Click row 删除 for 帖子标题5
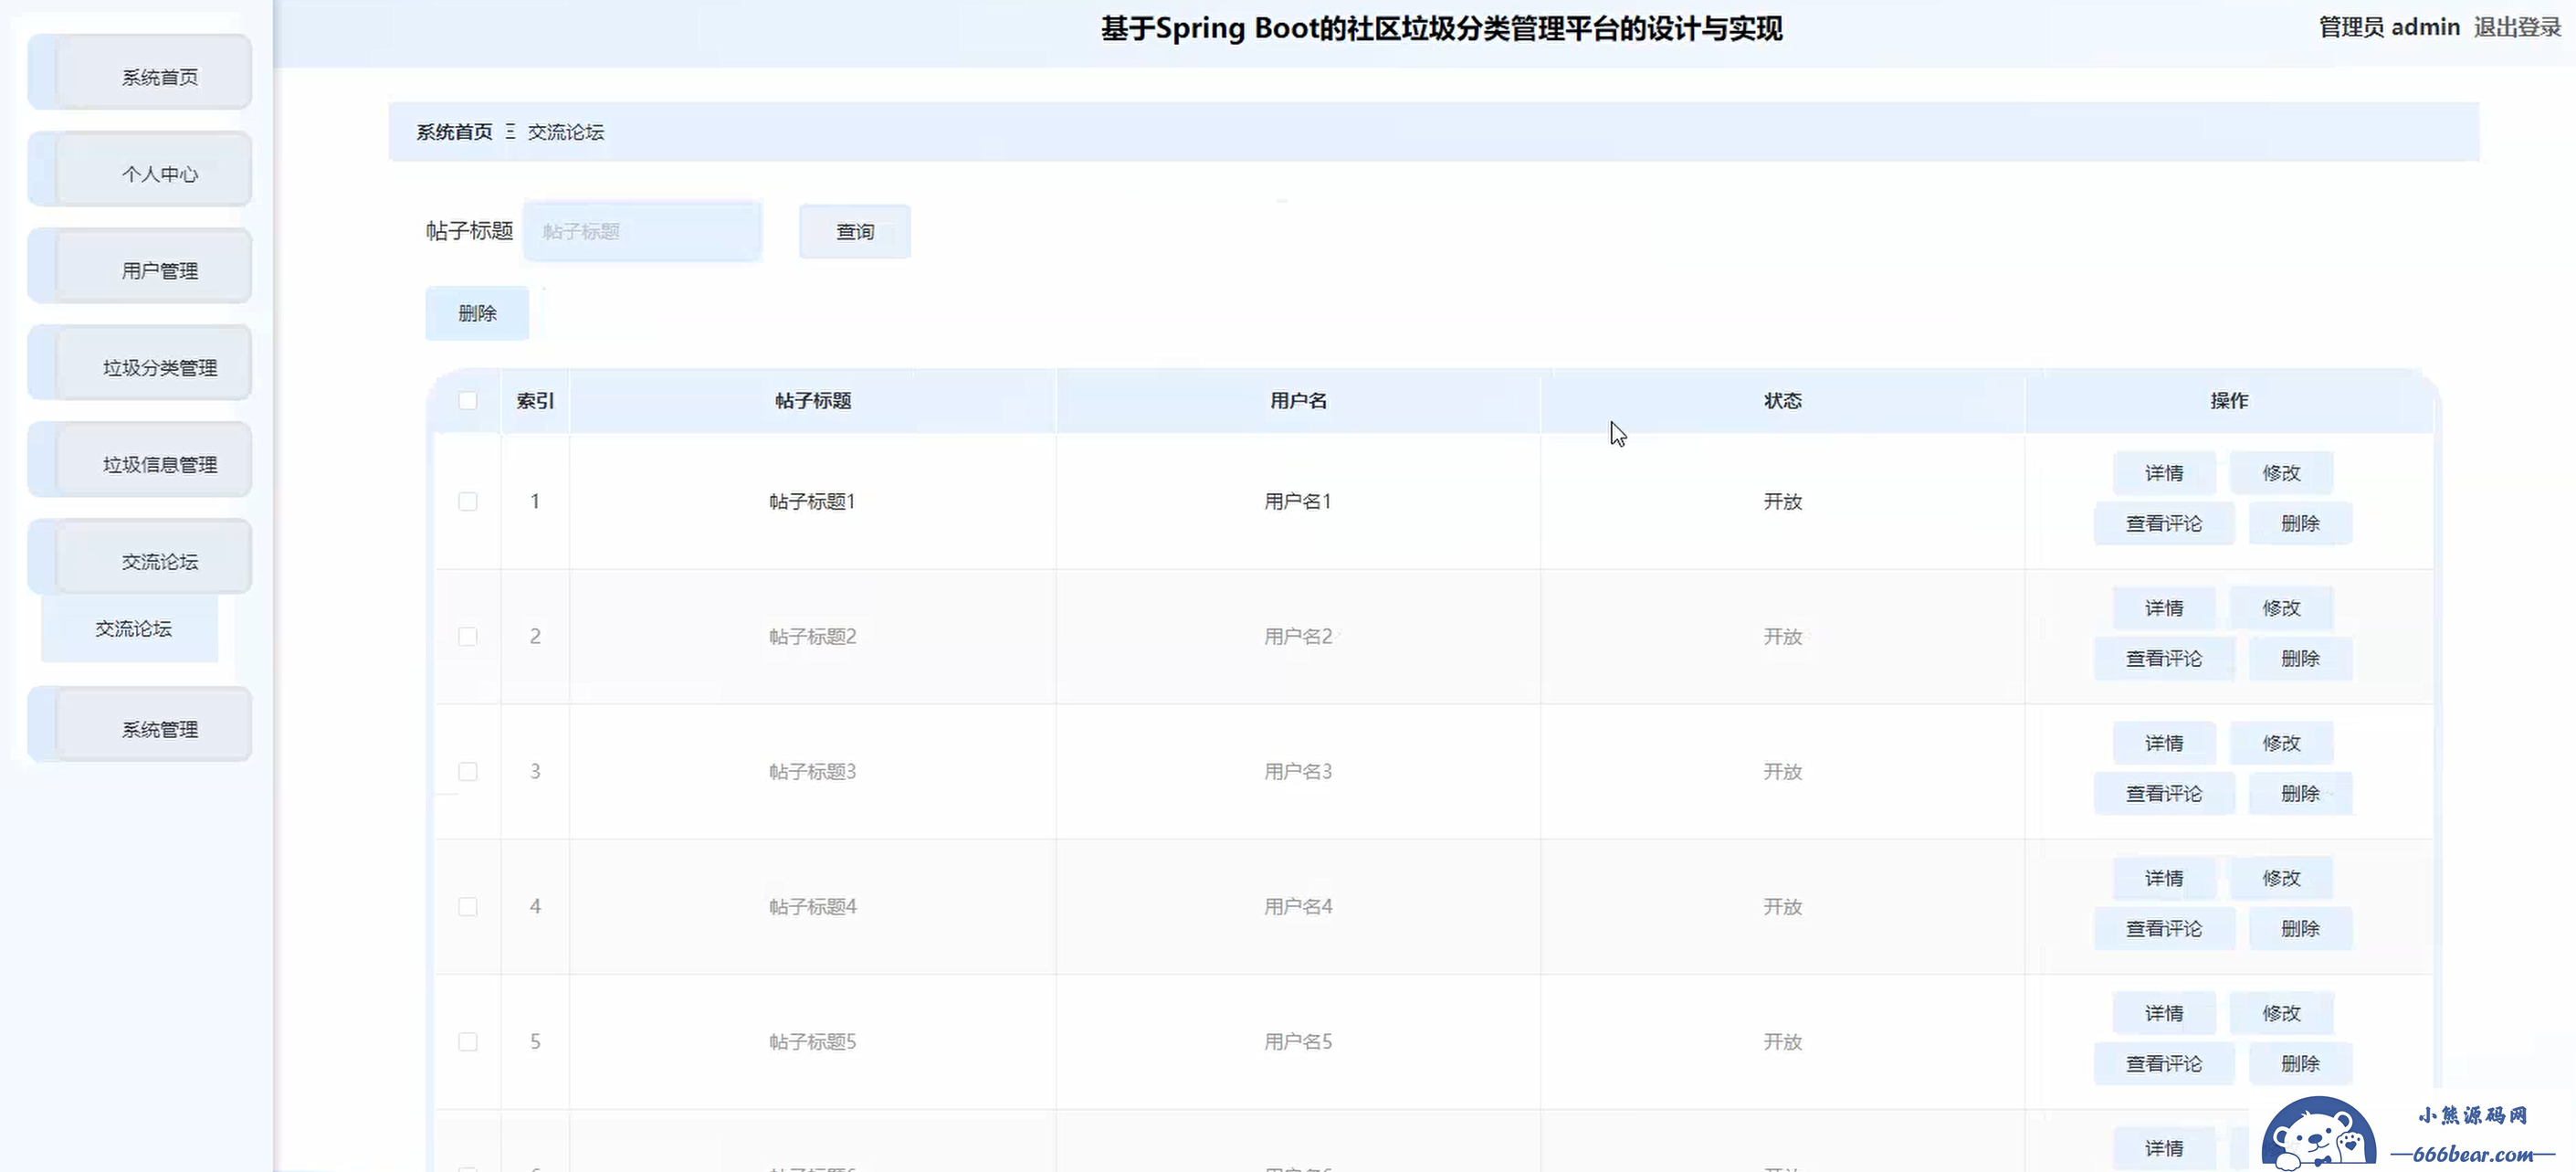The width and height of the screenshot is (2576, 1172). coord(2300,1064)
